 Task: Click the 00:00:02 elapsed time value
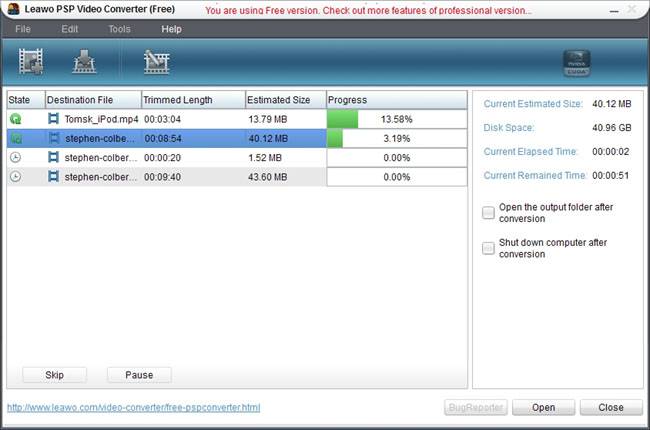click(x=611, y=152)
